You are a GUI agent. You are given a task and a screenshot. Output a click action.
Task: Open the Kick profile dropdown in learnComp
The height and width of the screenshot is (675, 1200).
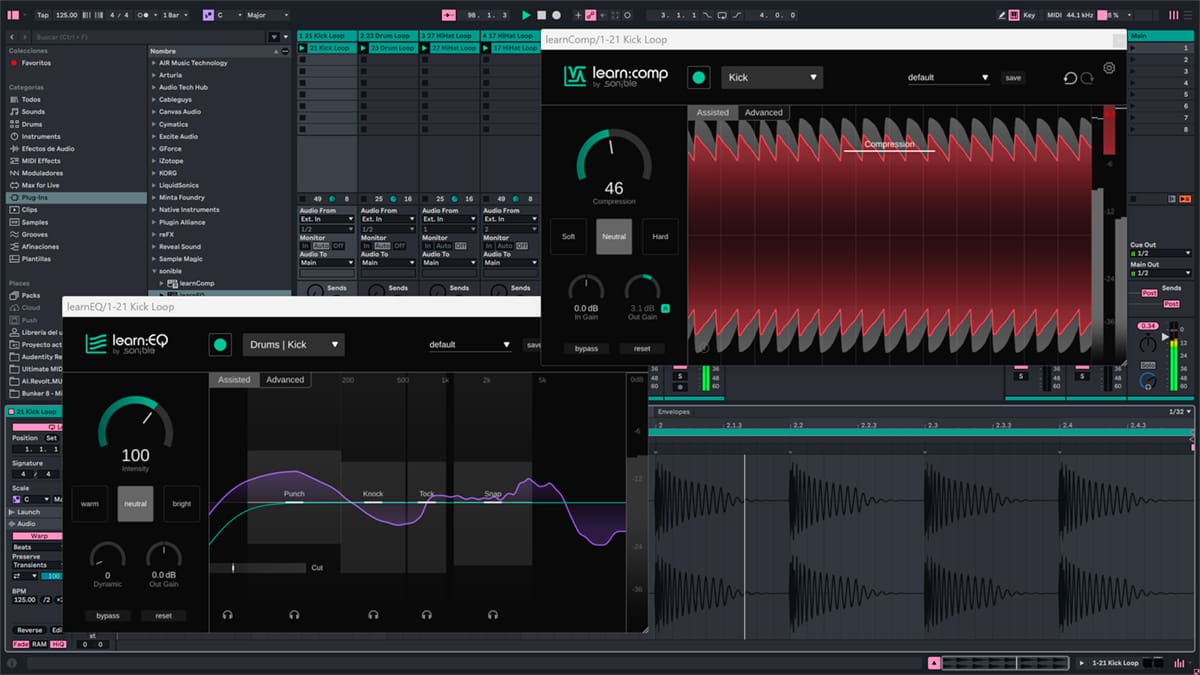click(771, 77)
